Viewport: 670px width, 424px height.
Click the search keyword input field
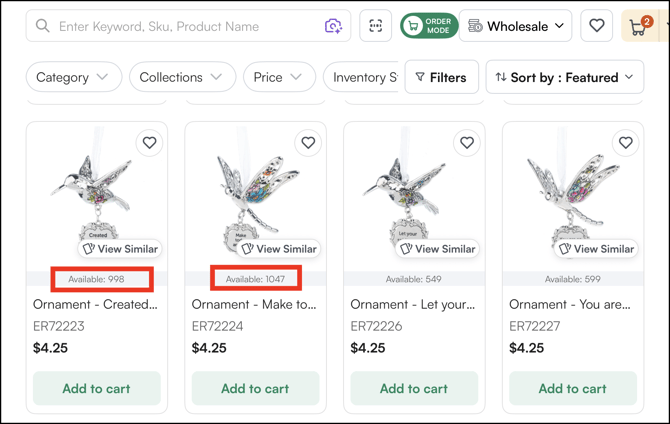click(185, 26)
